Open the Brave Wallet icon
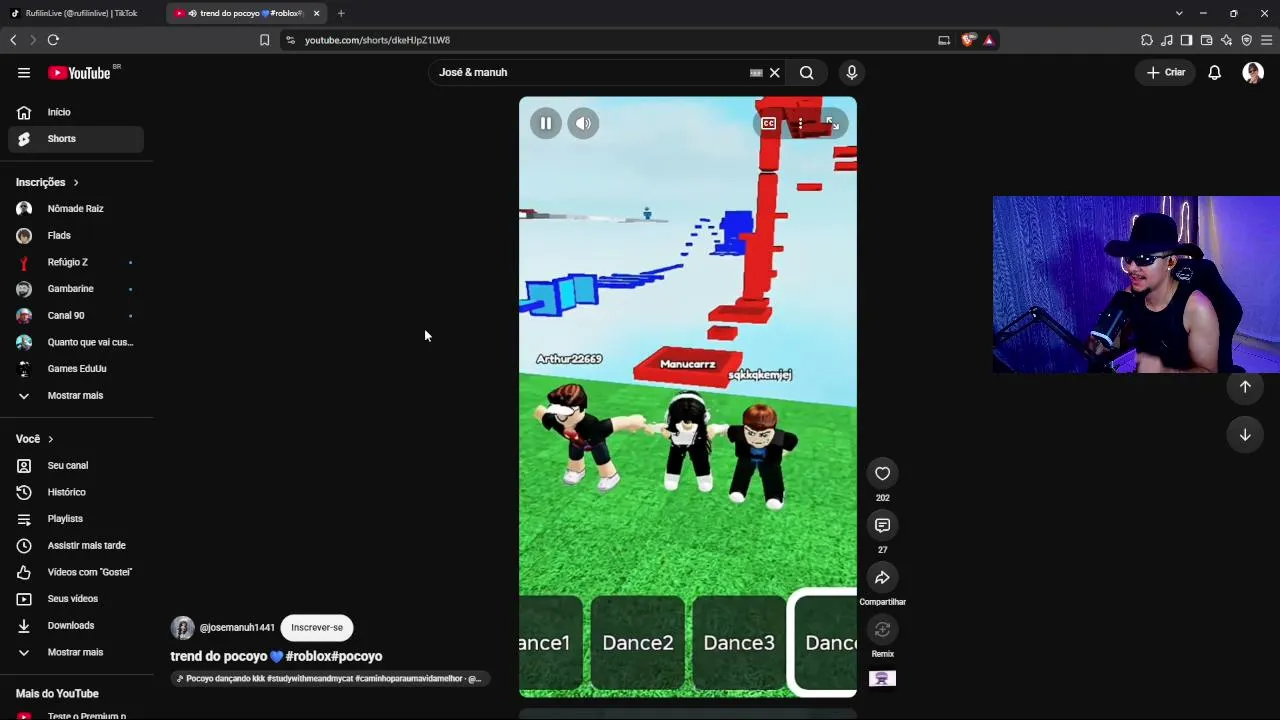 pyautogui.click(x=1206, y=40)
